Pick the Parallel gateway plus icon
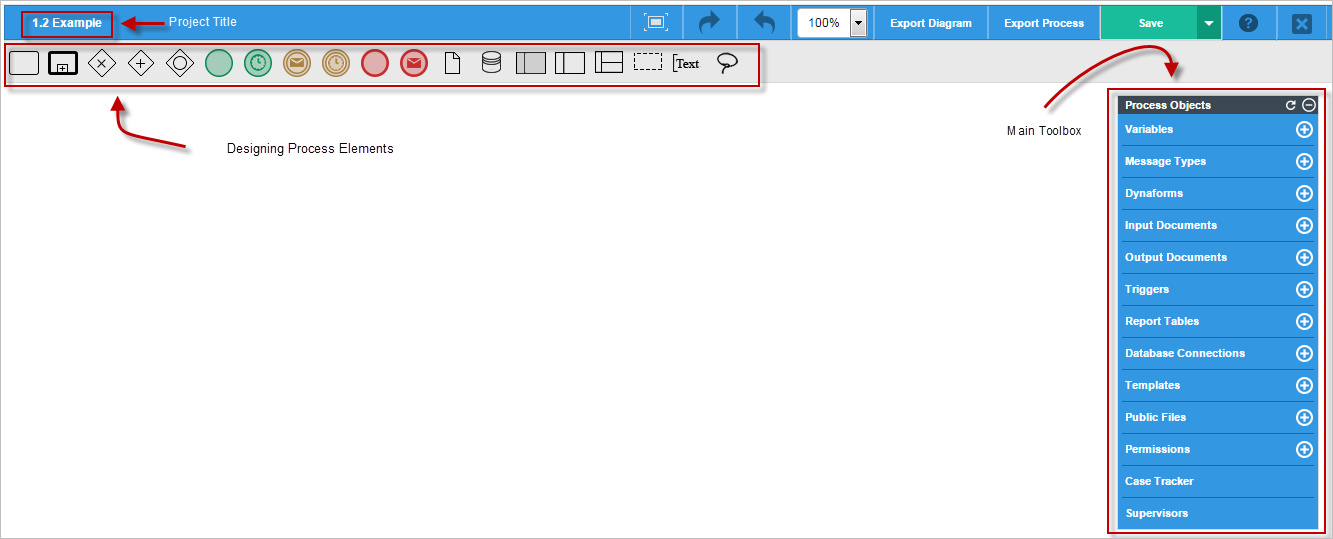Viewport: 1333px width, 539px height. [141, 63]
